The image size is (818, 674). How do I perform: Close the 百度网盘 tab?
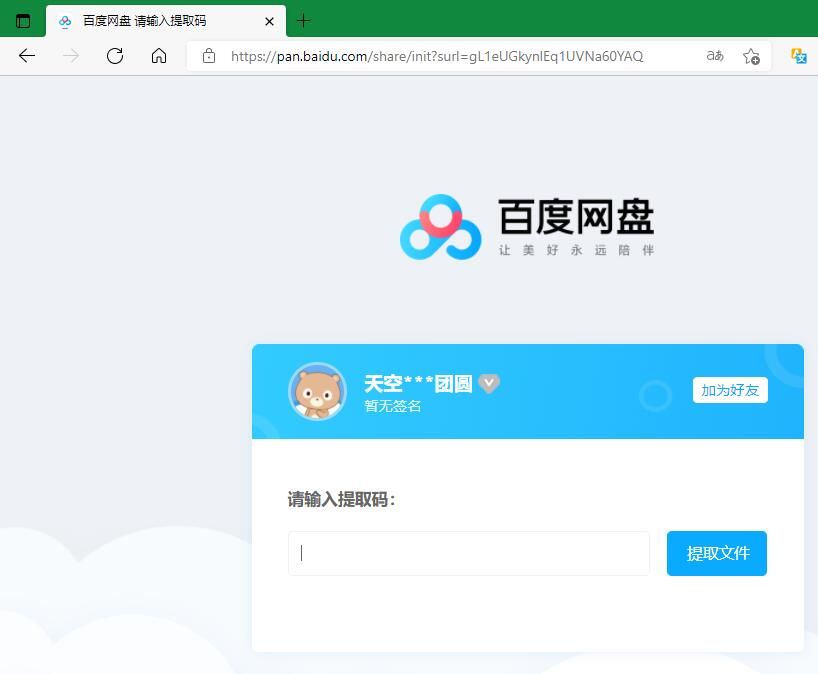pyautogui.click(x=269, y=21)
